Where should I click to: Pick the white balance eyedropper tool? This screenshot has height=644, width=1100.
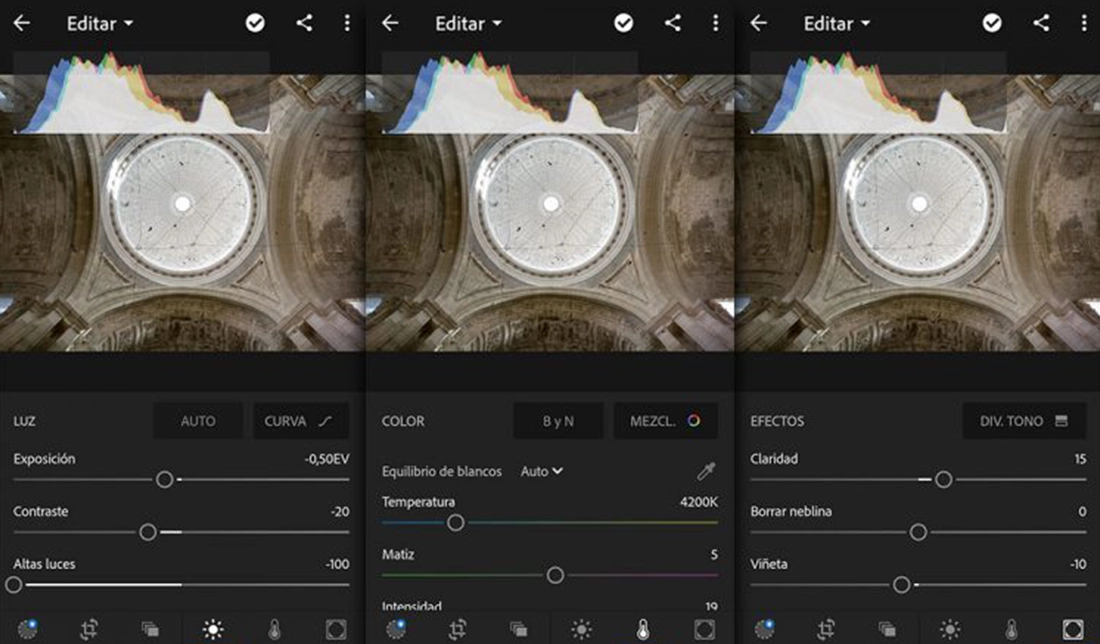coord(706,471)
